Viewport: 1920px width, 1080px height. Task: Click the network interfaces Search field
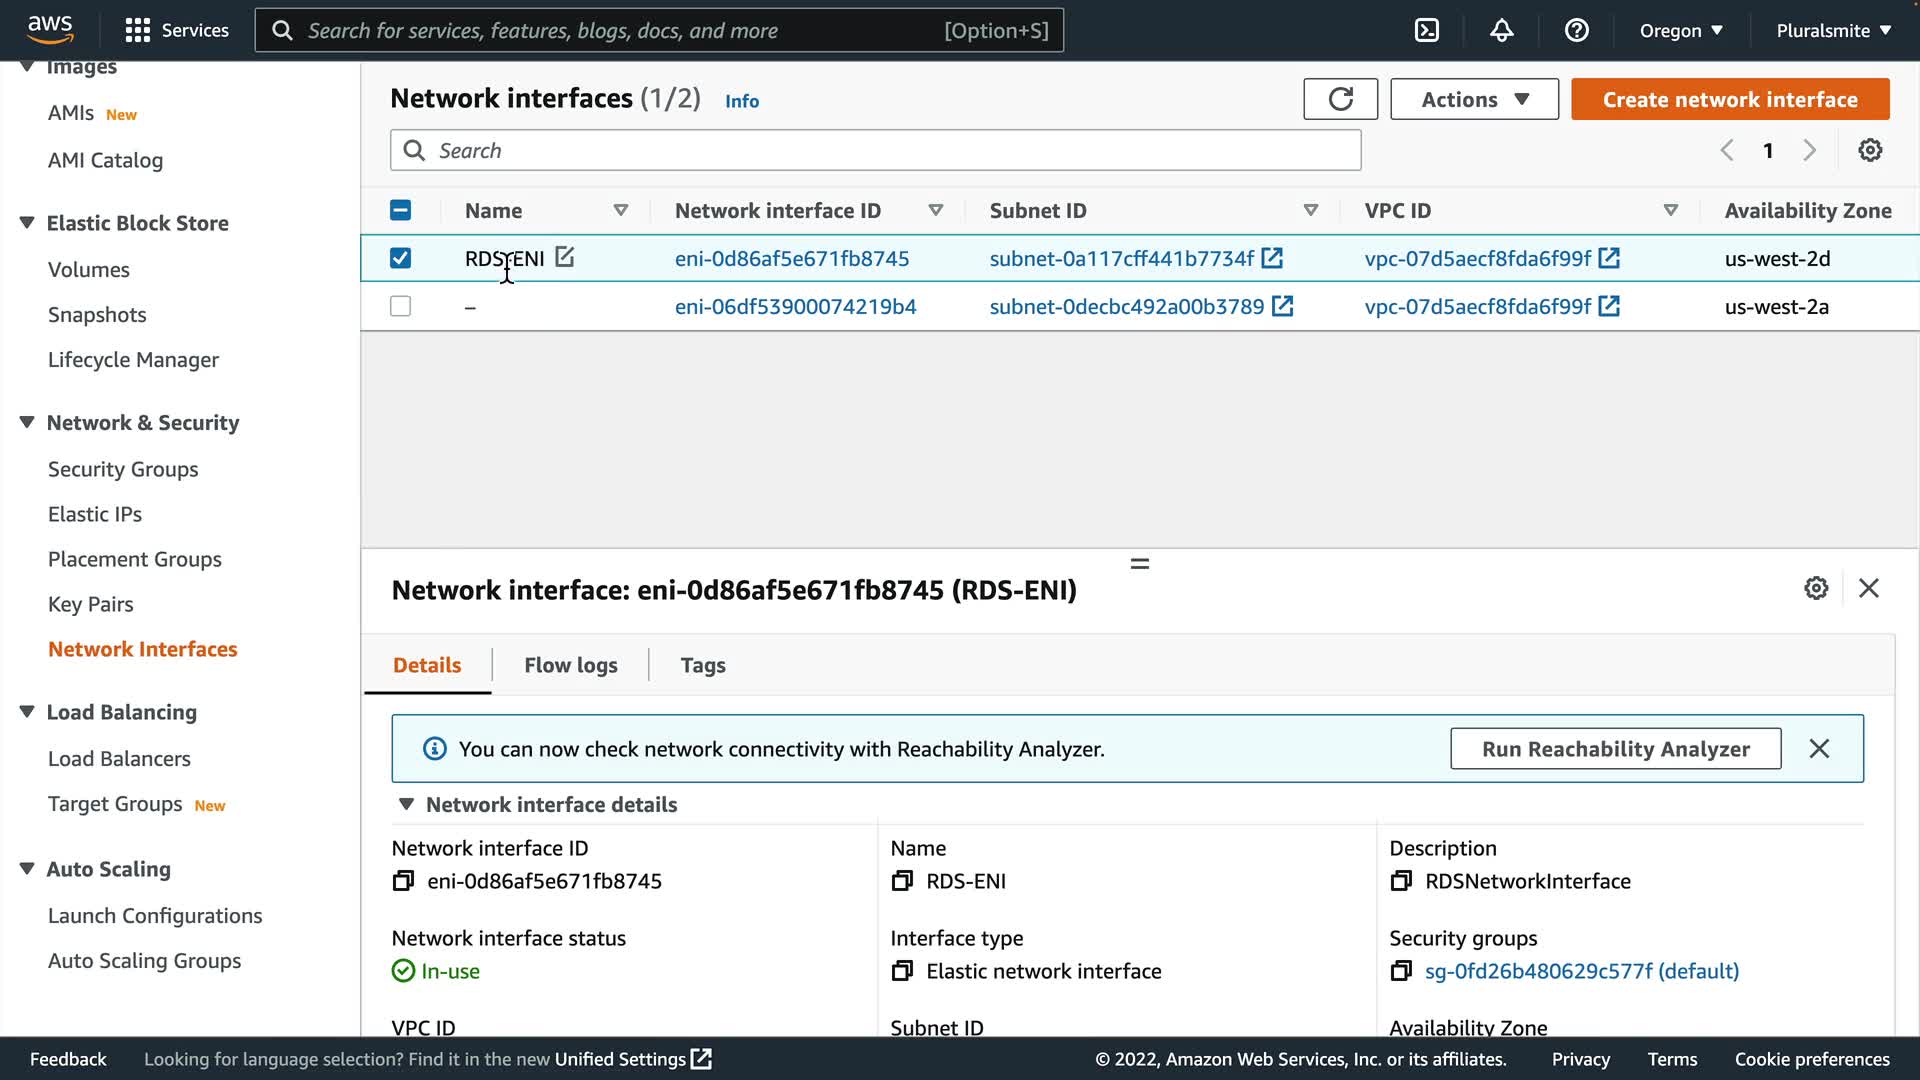click(875, 150)
